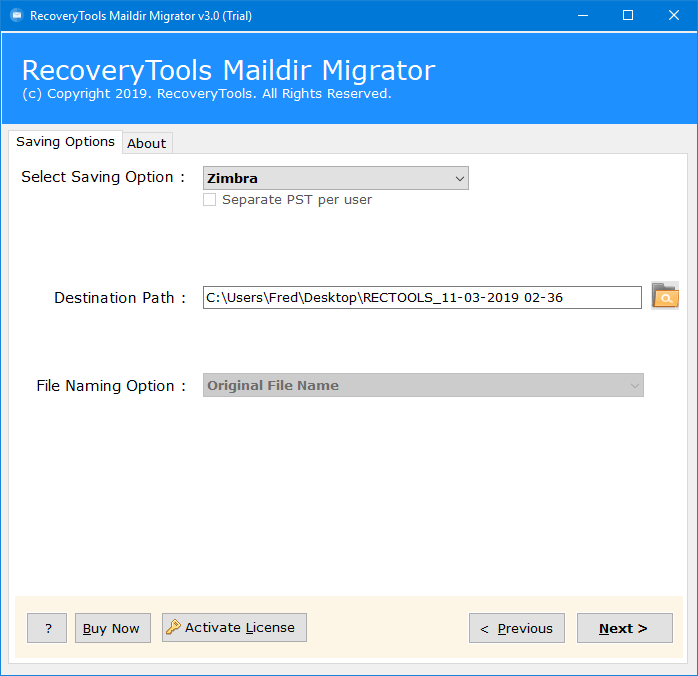Viewport: 698px width, 676px height.
Task: Open the File Naming Option dropdown
Action: 423,385
